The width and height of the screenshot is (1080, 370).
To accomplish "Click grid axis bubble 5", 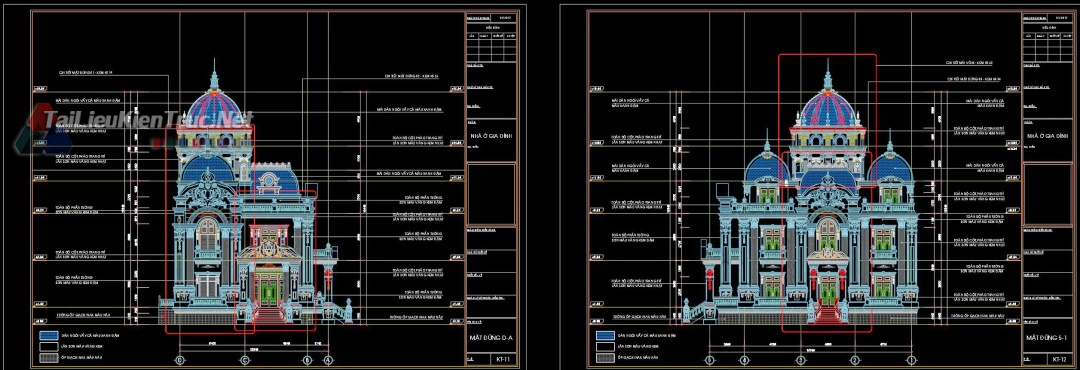I will click(x=710, y=360).
